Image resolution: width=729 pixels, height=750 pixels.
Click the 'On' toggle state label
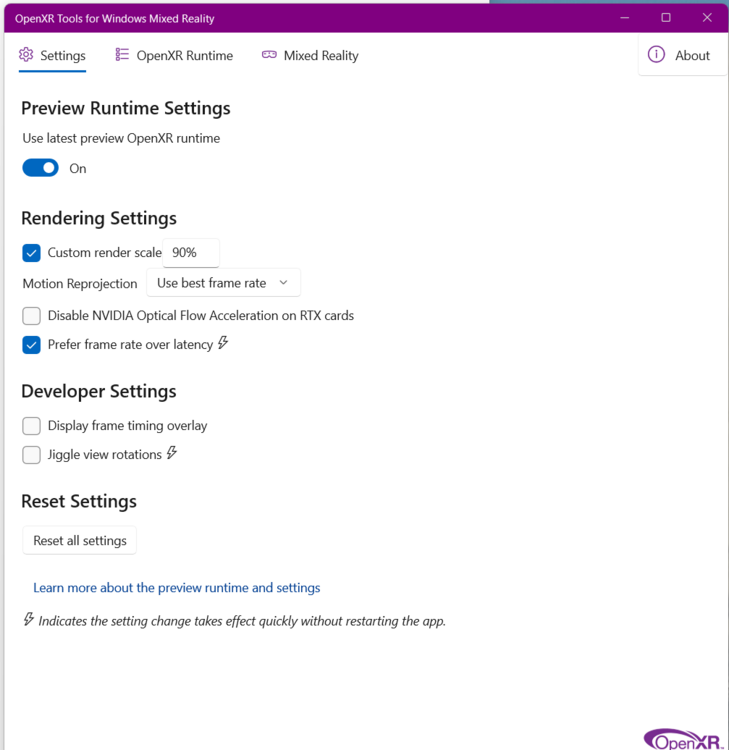pos(78,168)
